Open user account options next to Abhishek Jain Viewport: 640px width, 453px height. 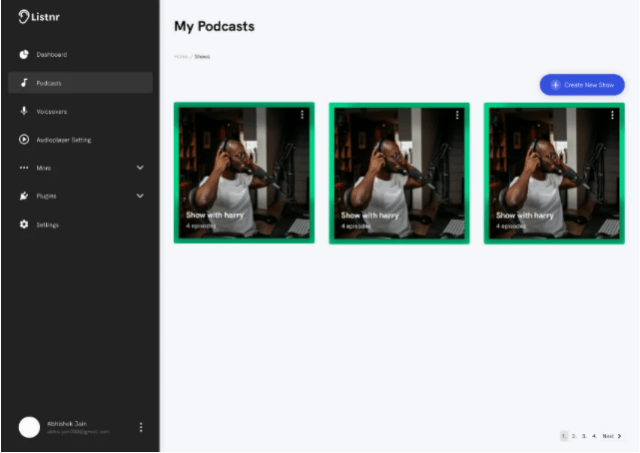pos(141,427)
